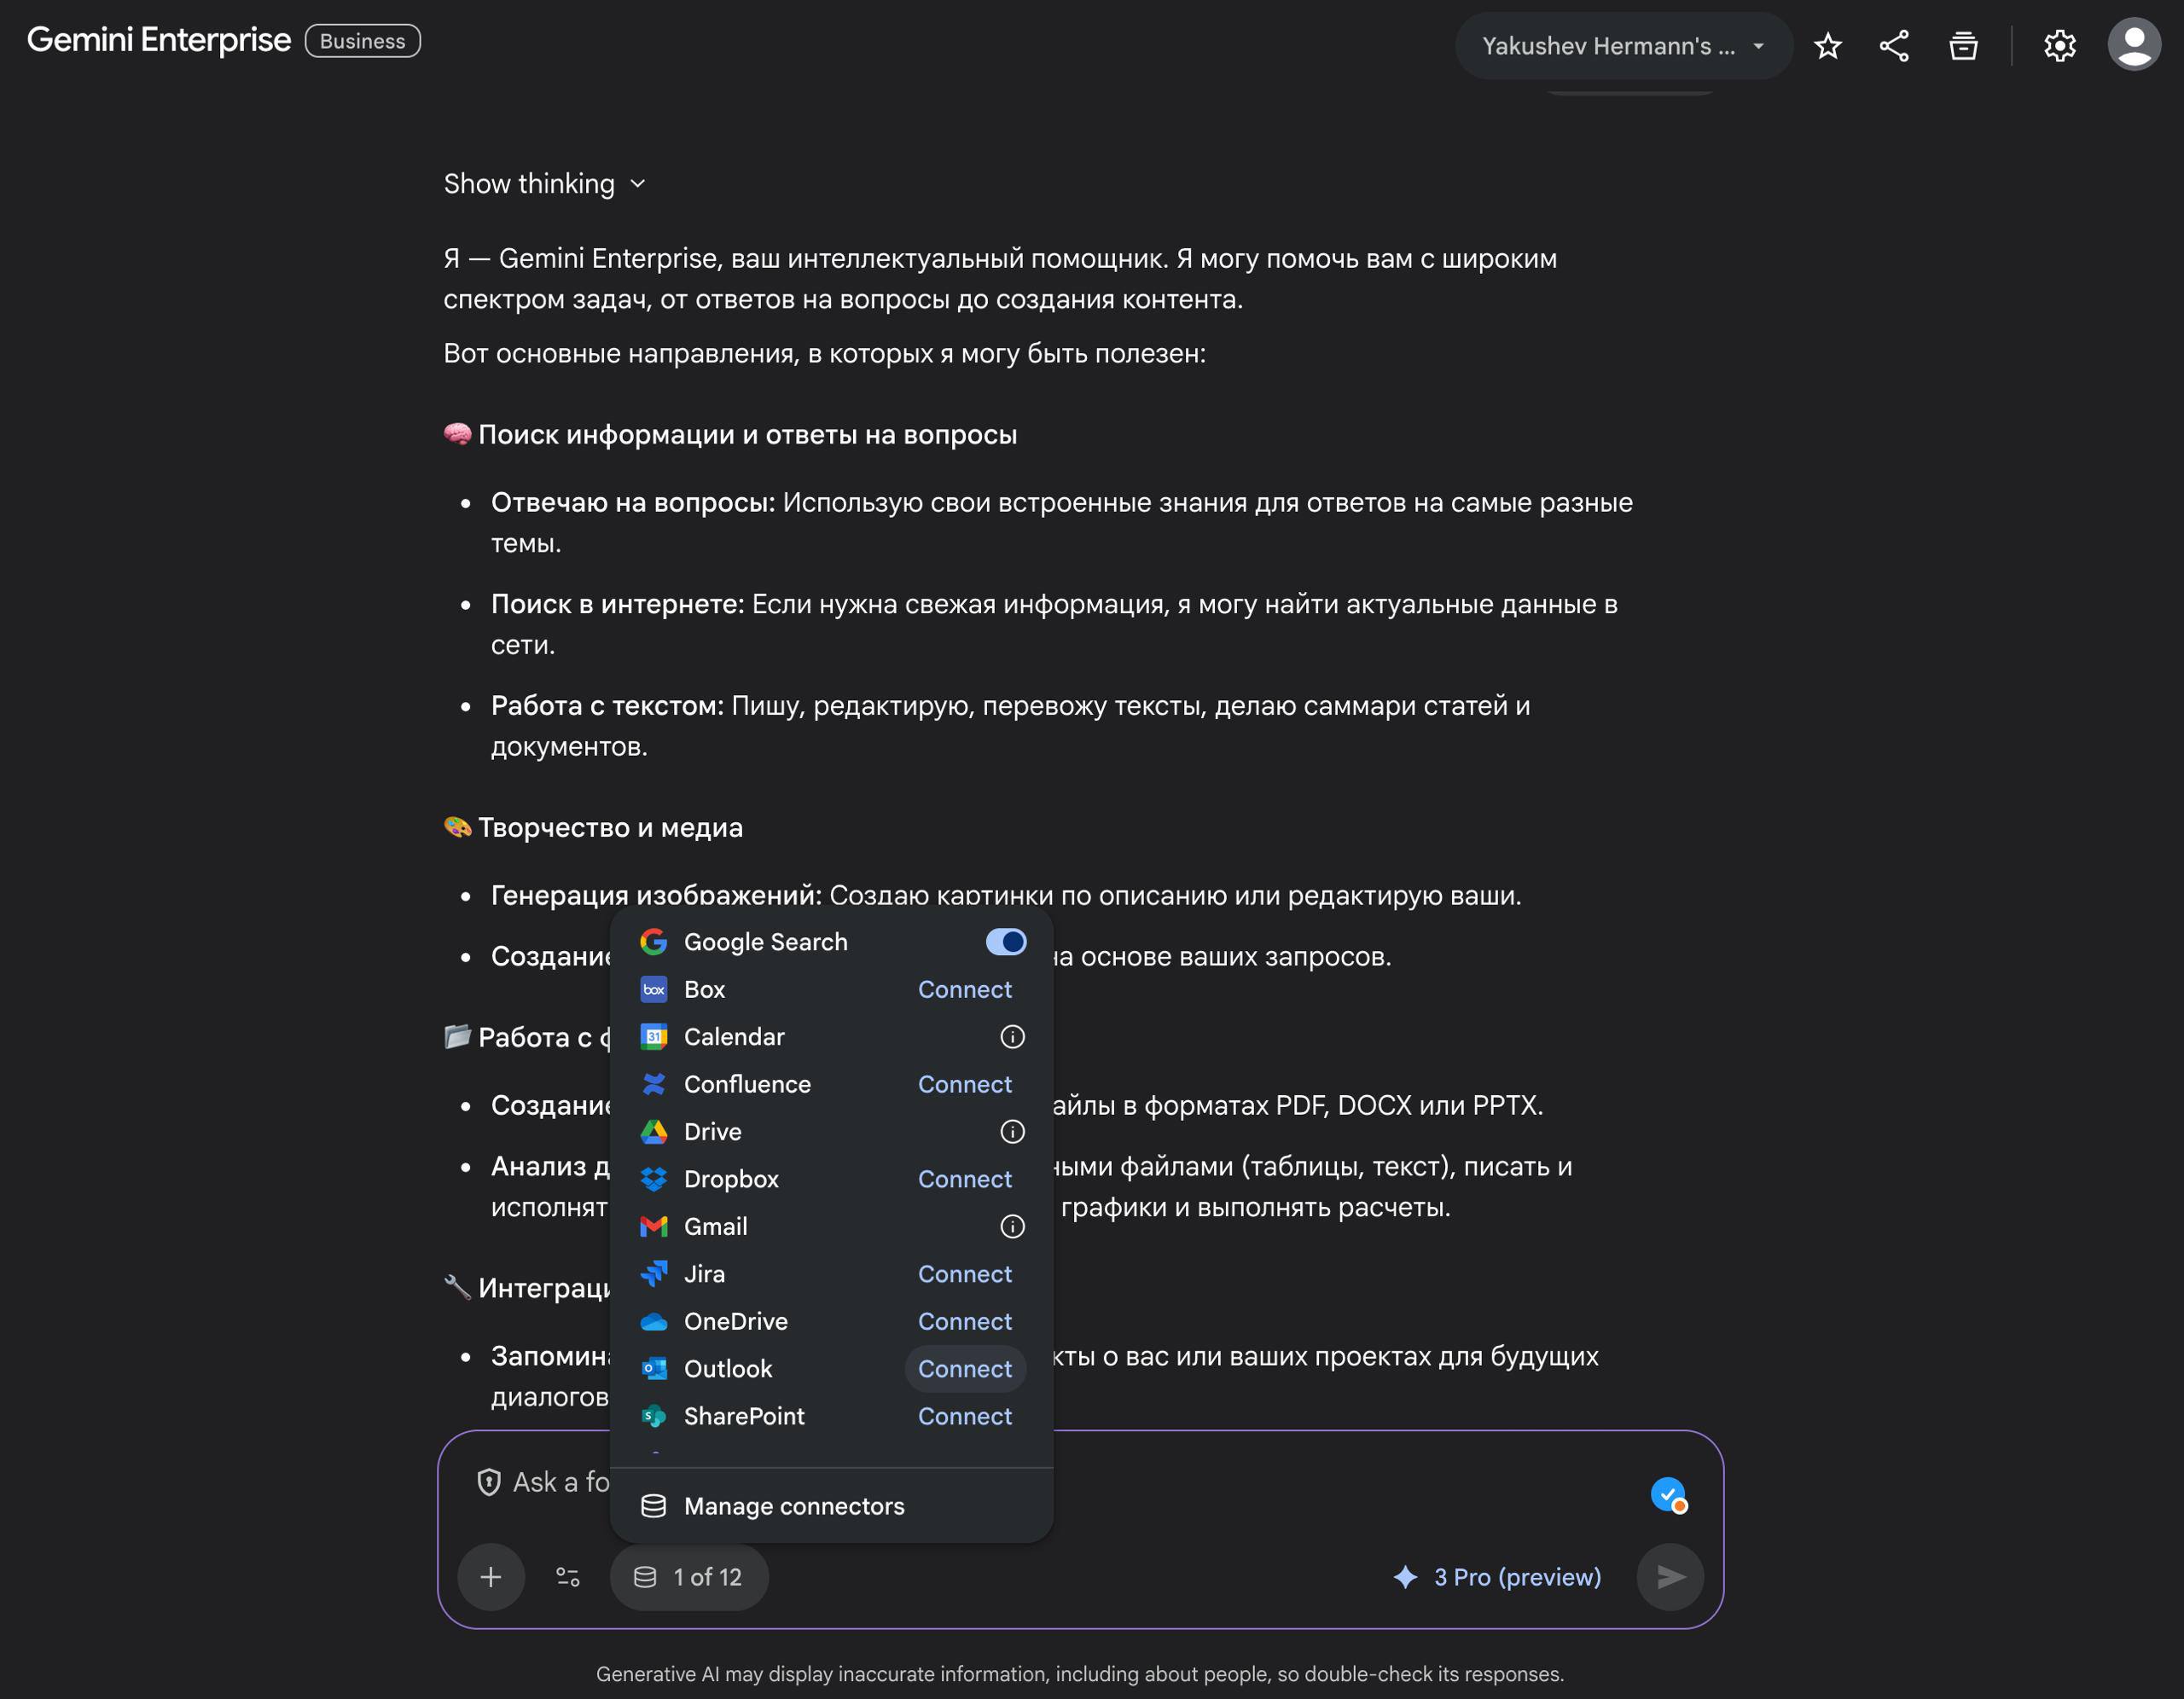Open the Yakushev Hermann's workspace dropdown
The height and width of the screenshot is (1699, 2184).
[x=1622, y=46]
